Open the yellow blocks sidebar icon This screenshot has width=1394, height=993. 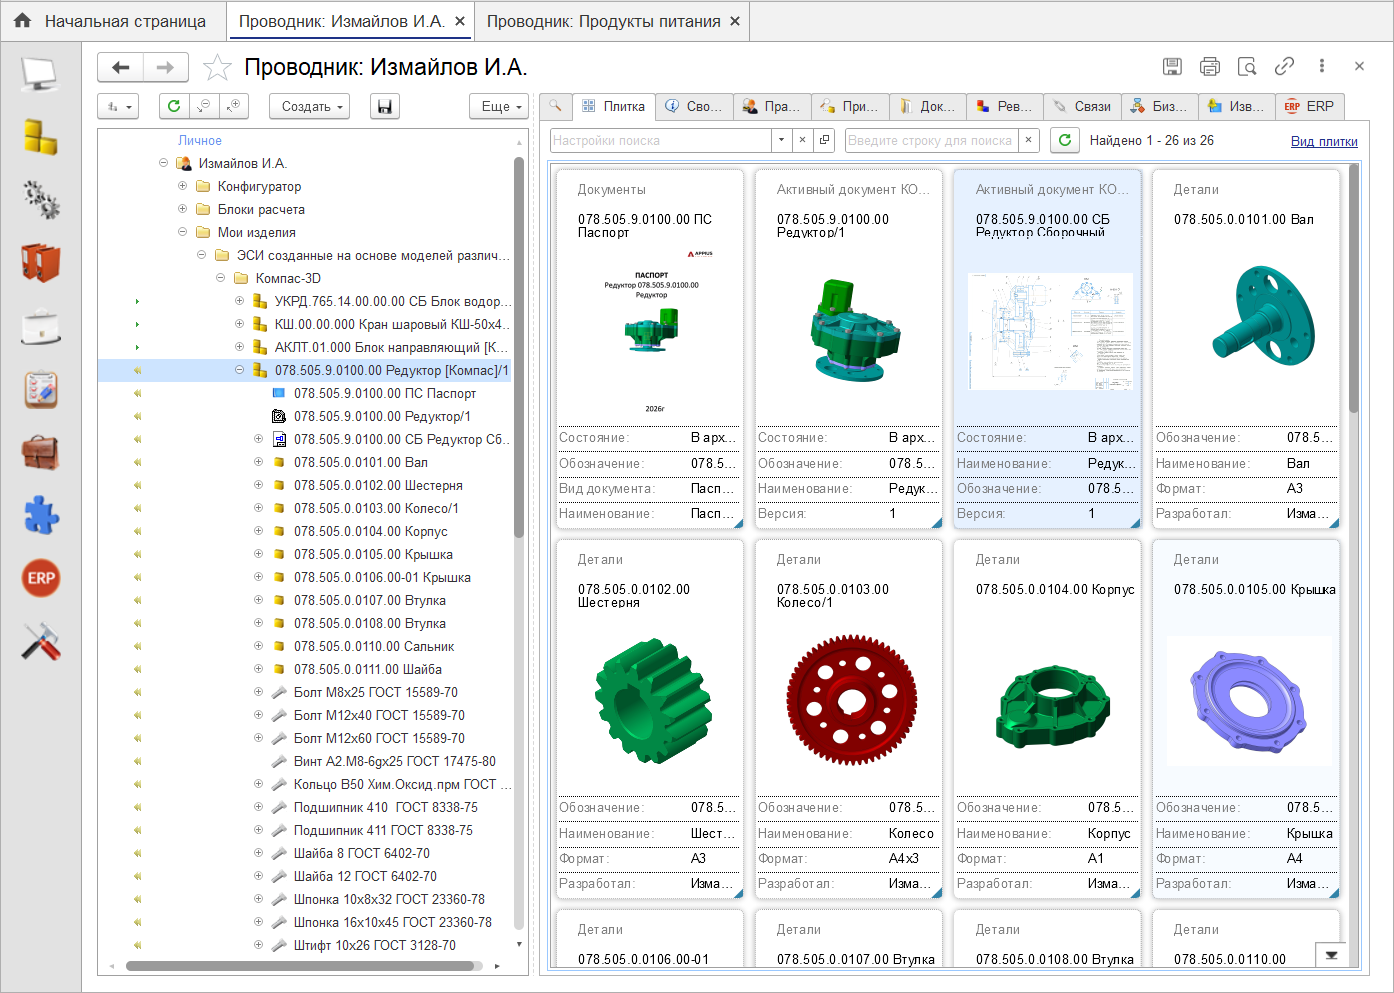[40, 137]
